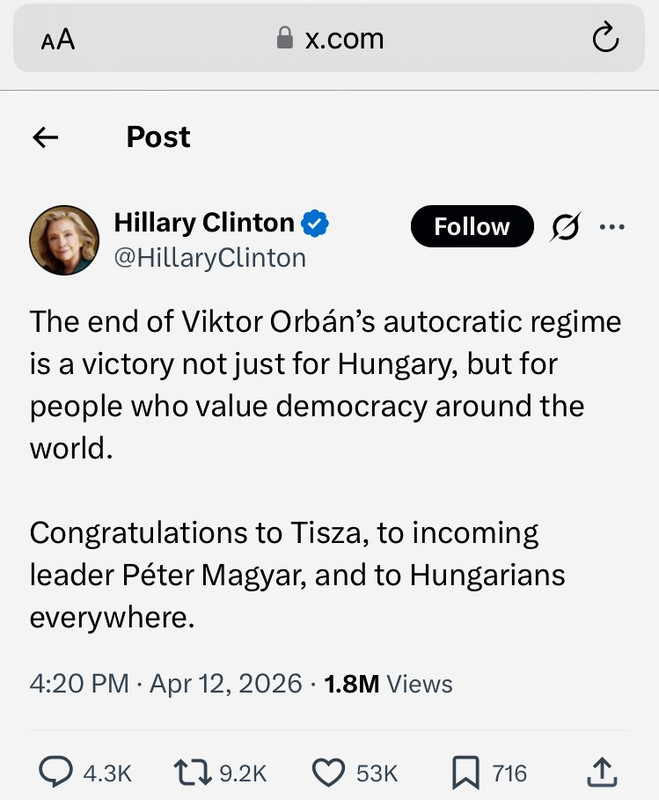Tap the blue verified badge
This screenshot has height=800, width=659.
[315, 223]
